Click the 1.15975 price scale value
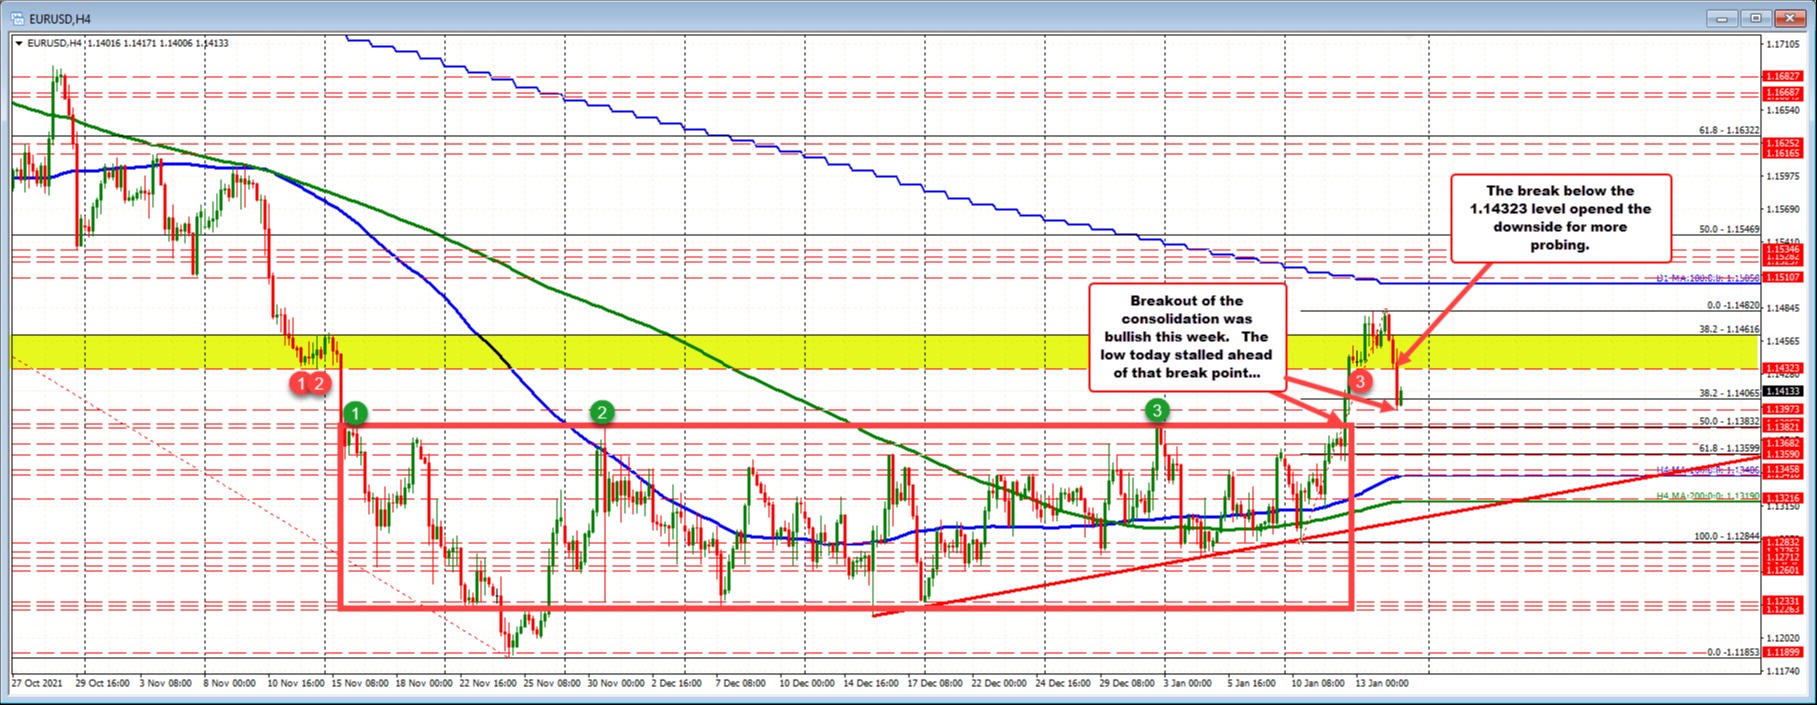The width and height of the screenshot is (1817, 705). (x=1782, y=176)
